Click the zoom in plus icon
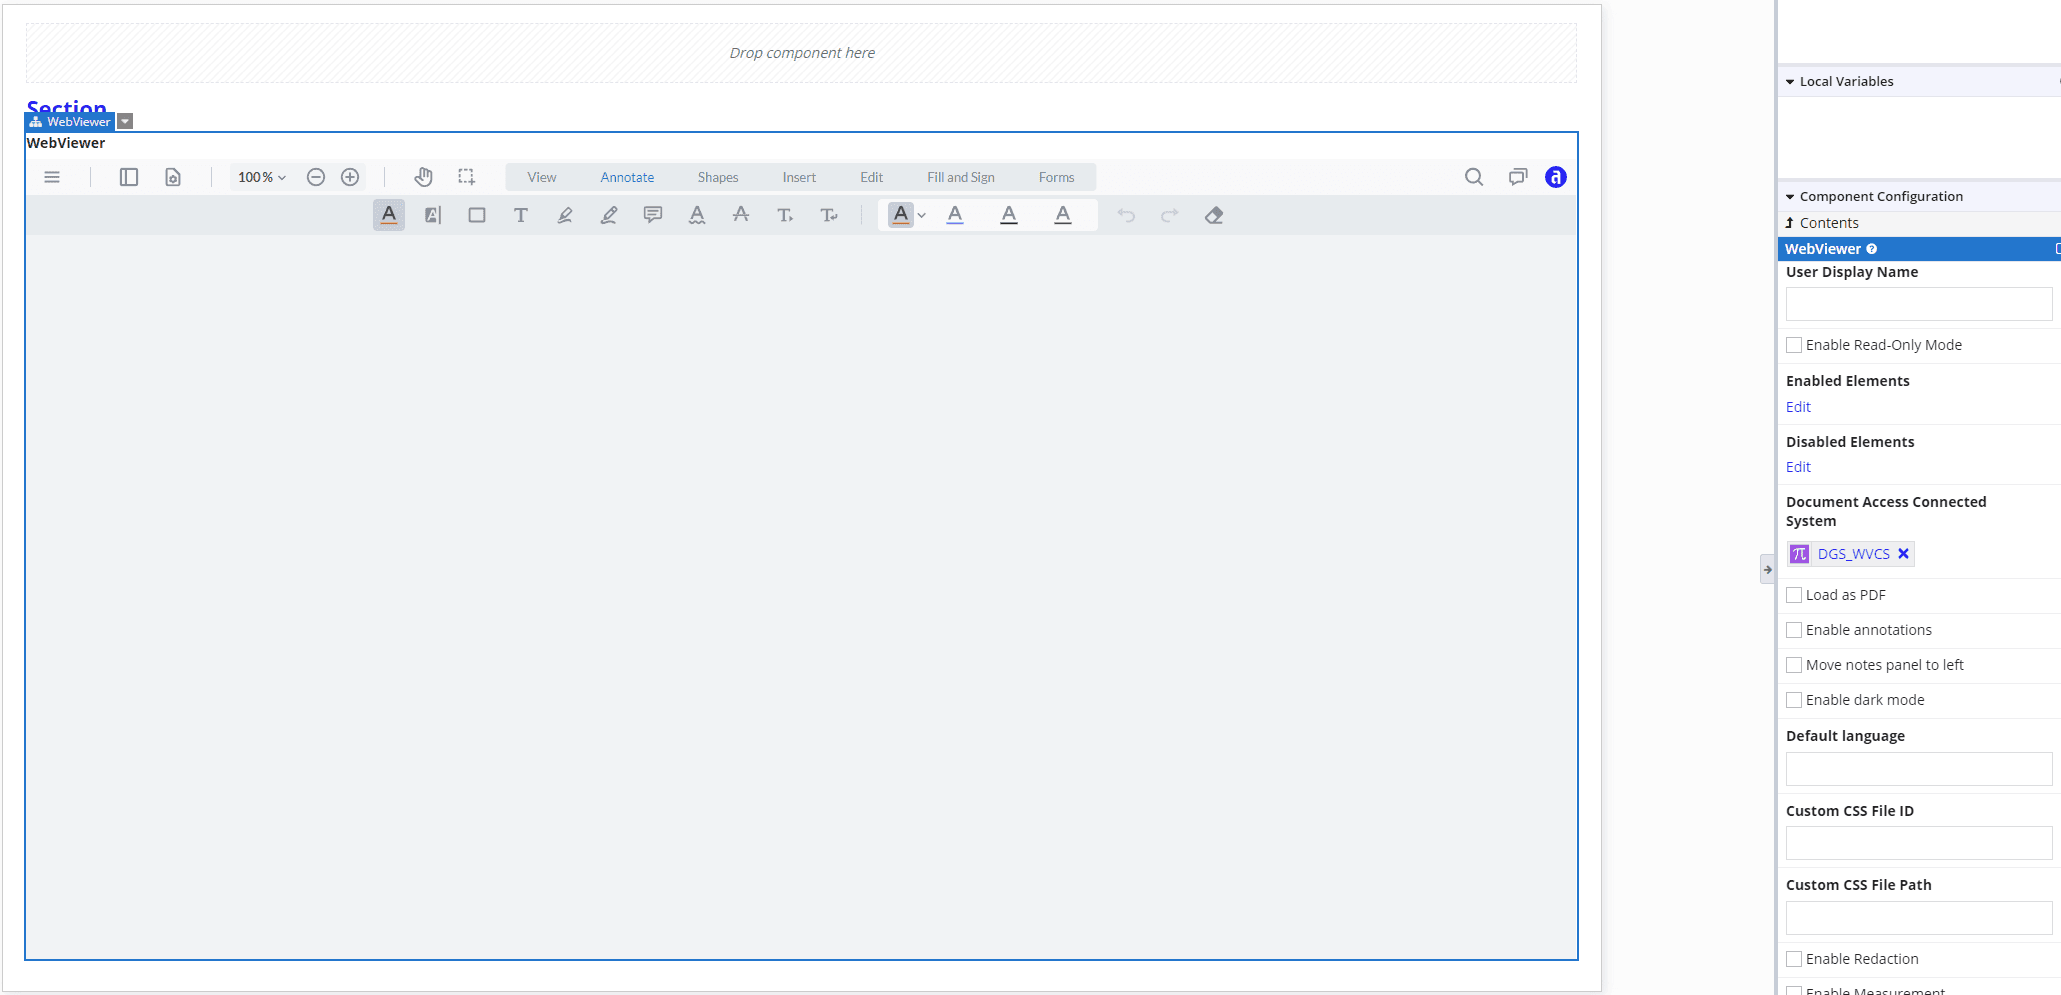The image size is (2061, 995). pos(350,177)
